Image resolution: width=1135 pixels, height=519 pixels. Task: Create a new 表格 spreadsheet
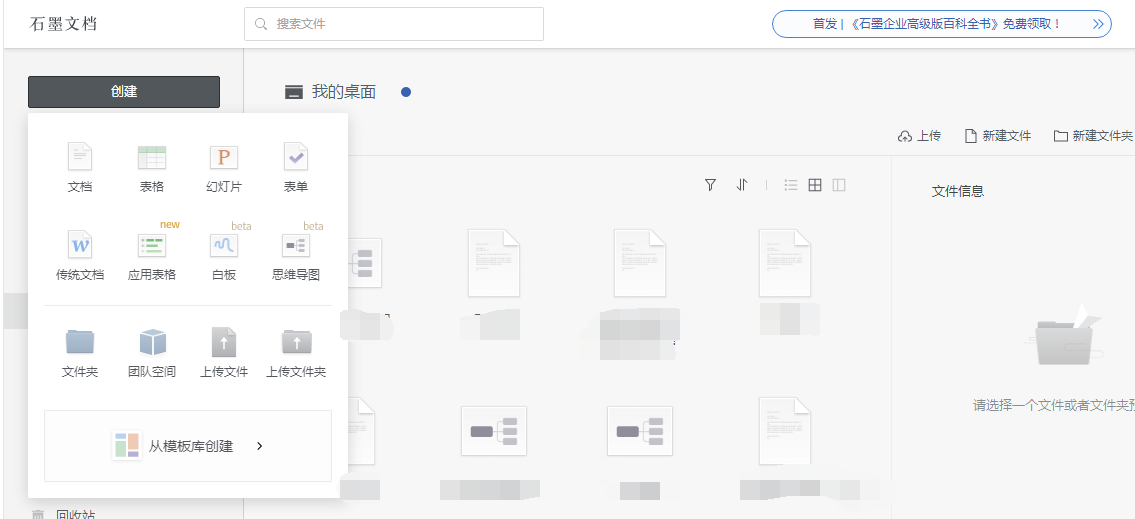152,167
